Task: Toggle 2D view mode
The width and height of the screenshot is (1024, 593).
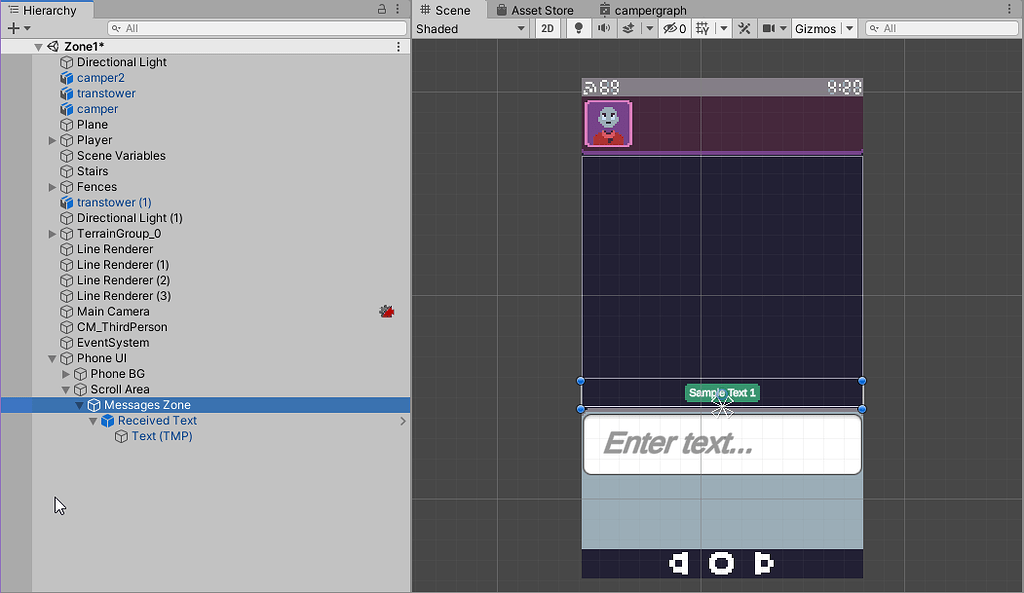Action: [x=547, y=28]
